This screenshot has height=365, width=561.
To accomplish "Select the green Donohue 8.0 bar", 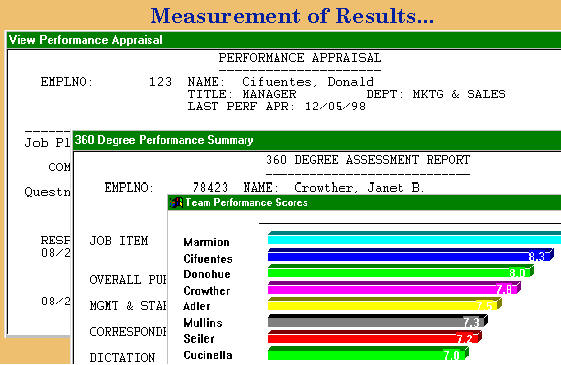I will point(401,271).
